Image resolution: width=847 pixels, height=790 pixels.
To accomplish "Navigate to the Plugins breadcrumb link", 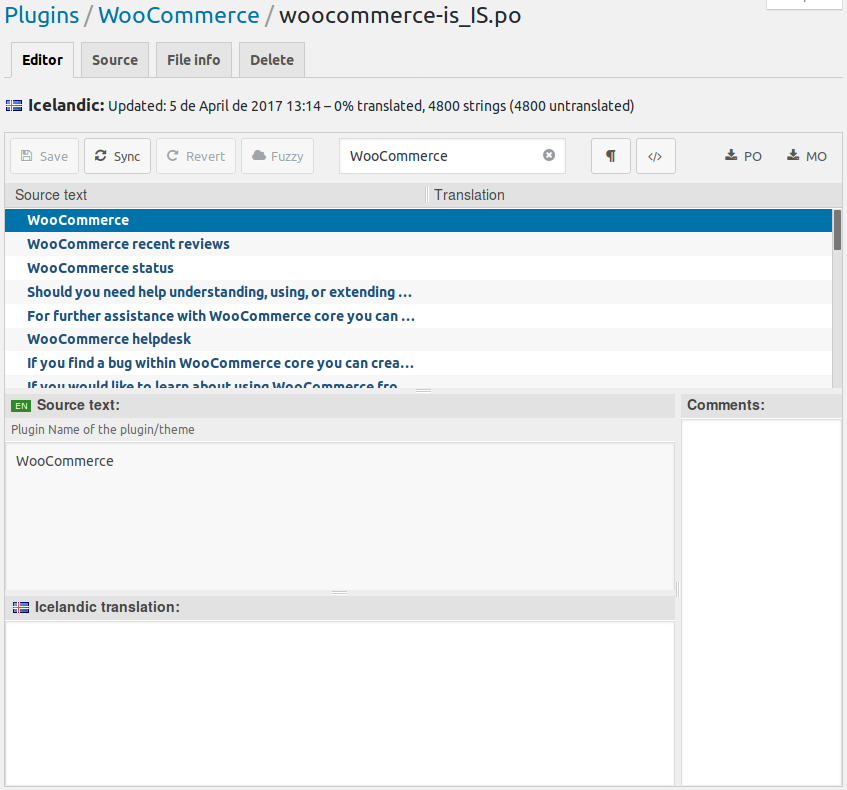I will (41, 15).
